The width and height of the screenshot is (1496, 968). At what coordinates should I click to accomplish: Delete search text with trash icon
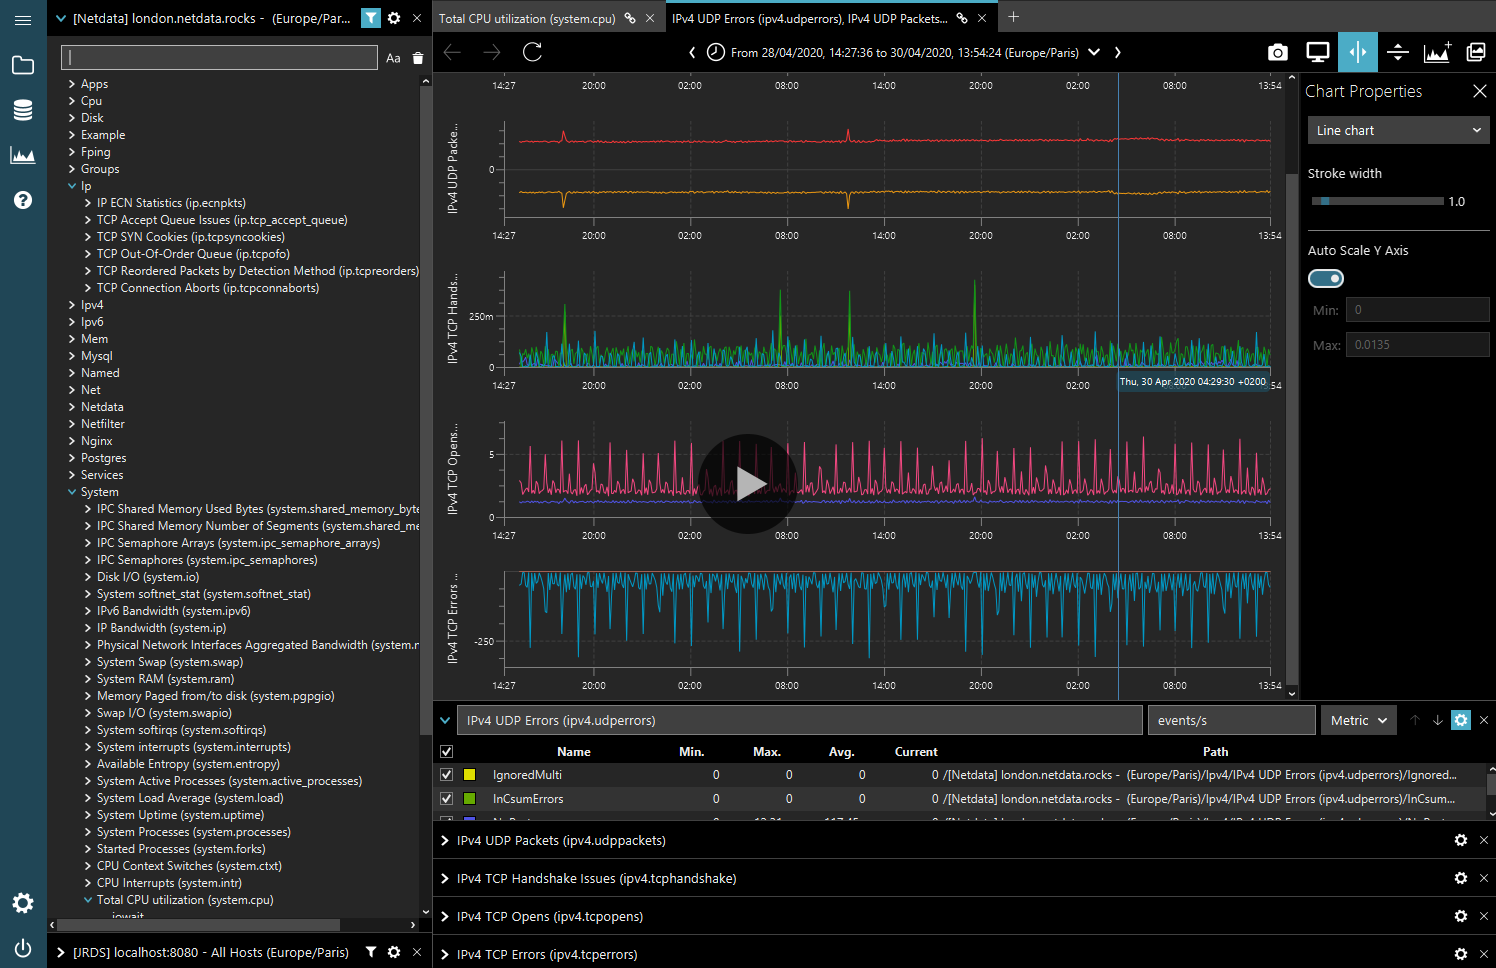418,58
